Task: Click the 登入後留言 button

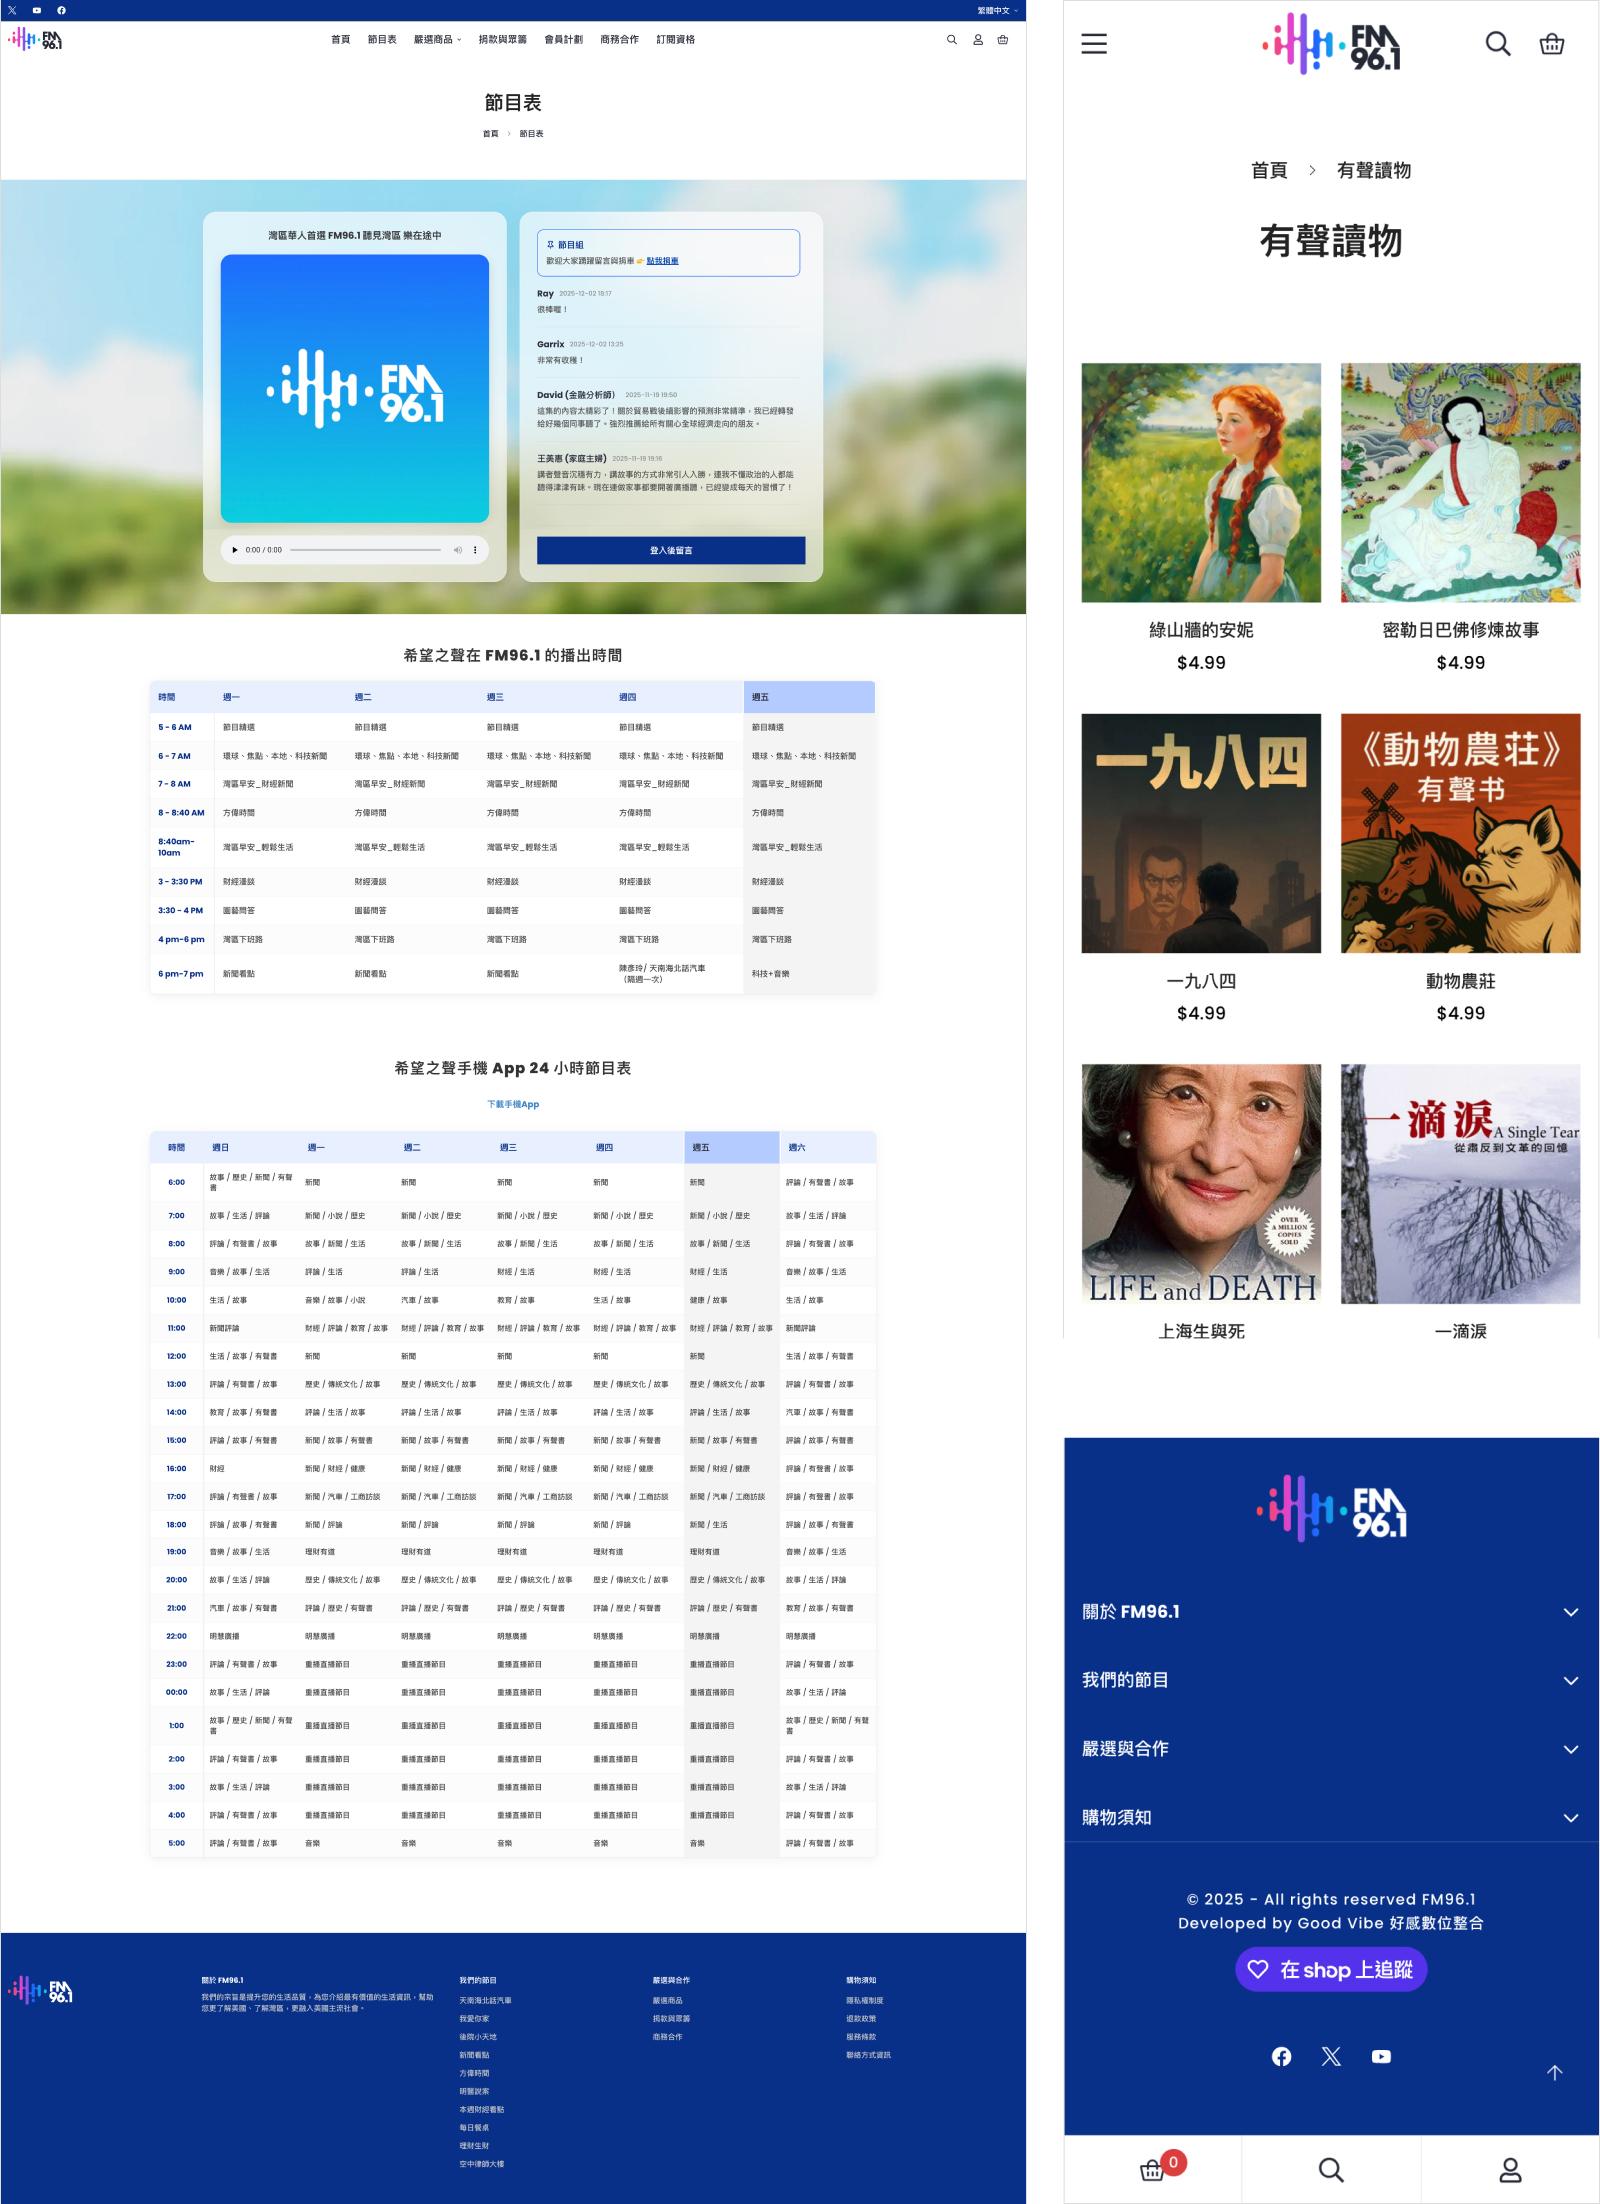Action: 671,550
